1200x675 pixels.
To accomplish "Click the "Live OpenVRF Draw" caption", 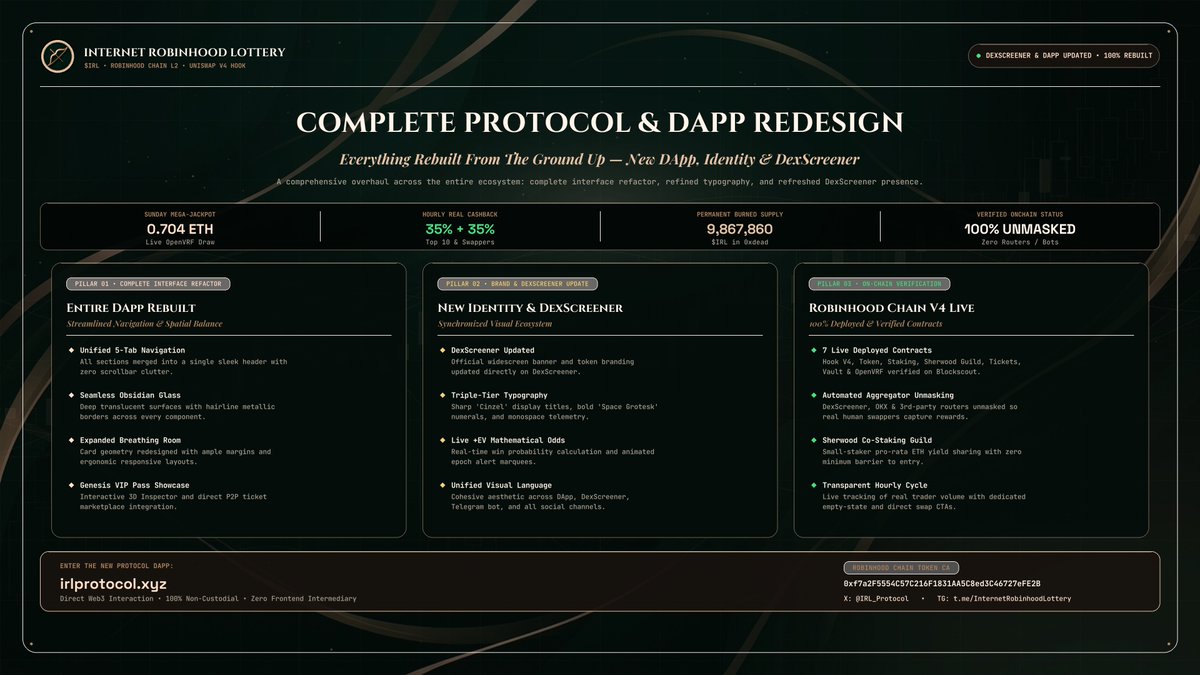I will click(x=180, y=243).
